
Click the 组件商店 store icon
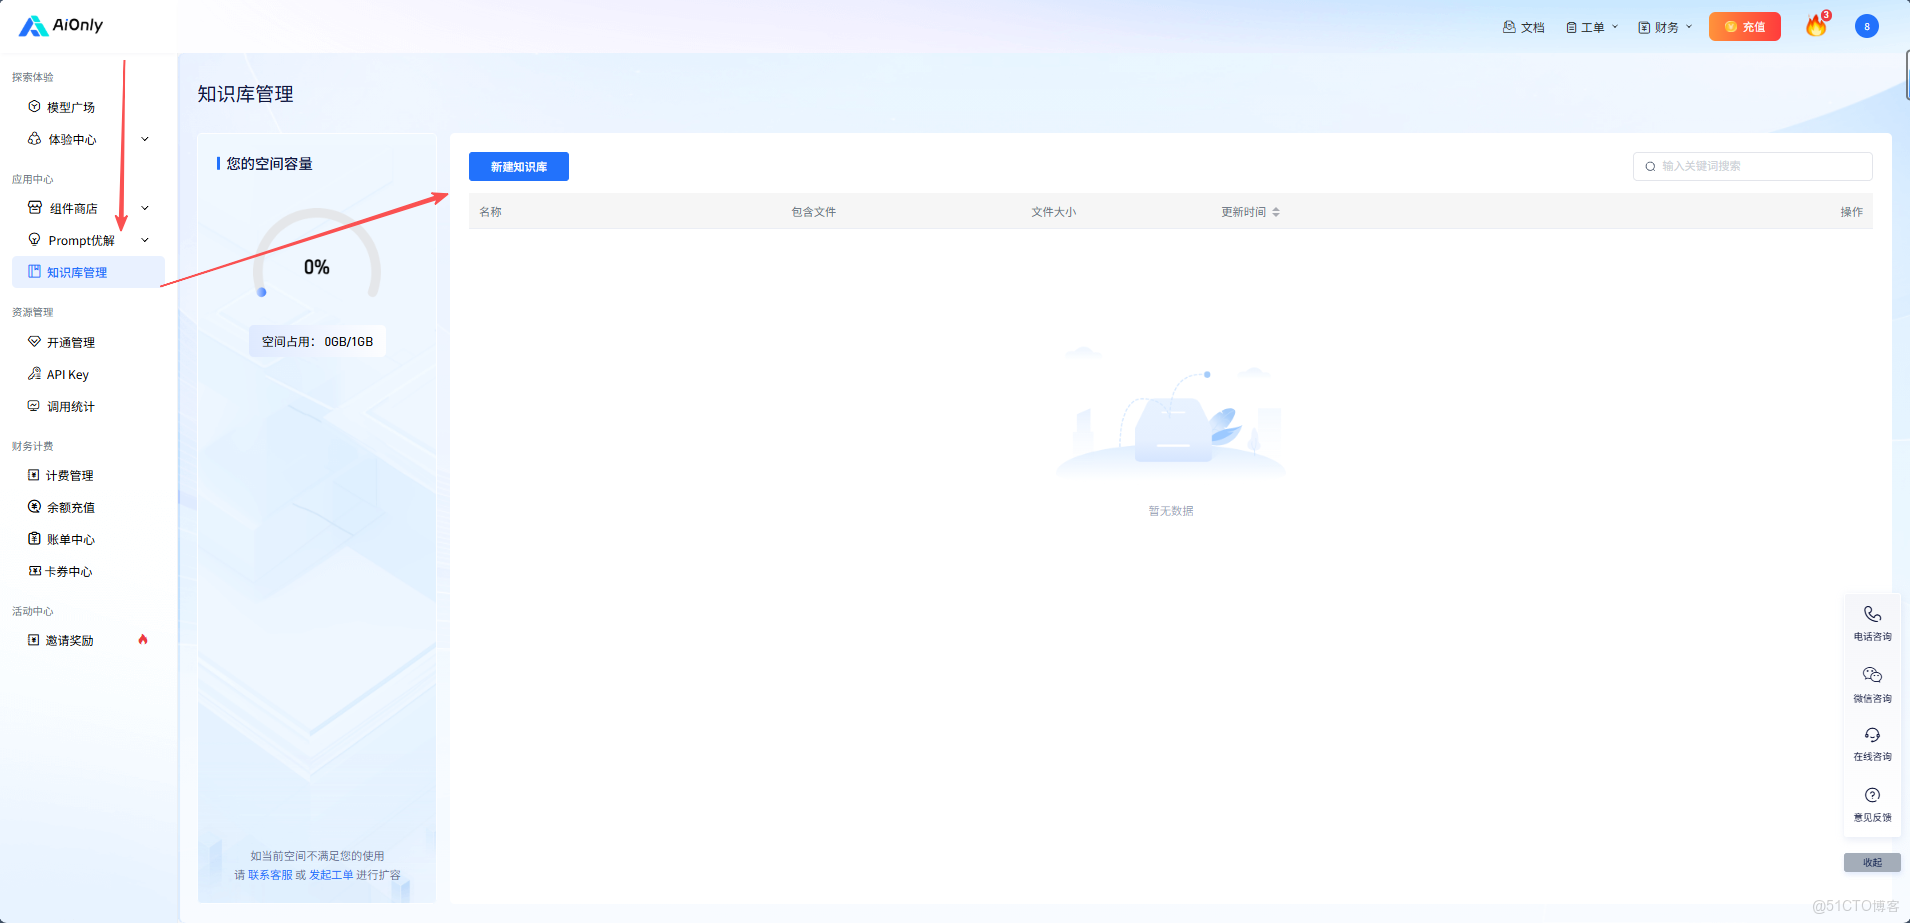tap(35, 208)
